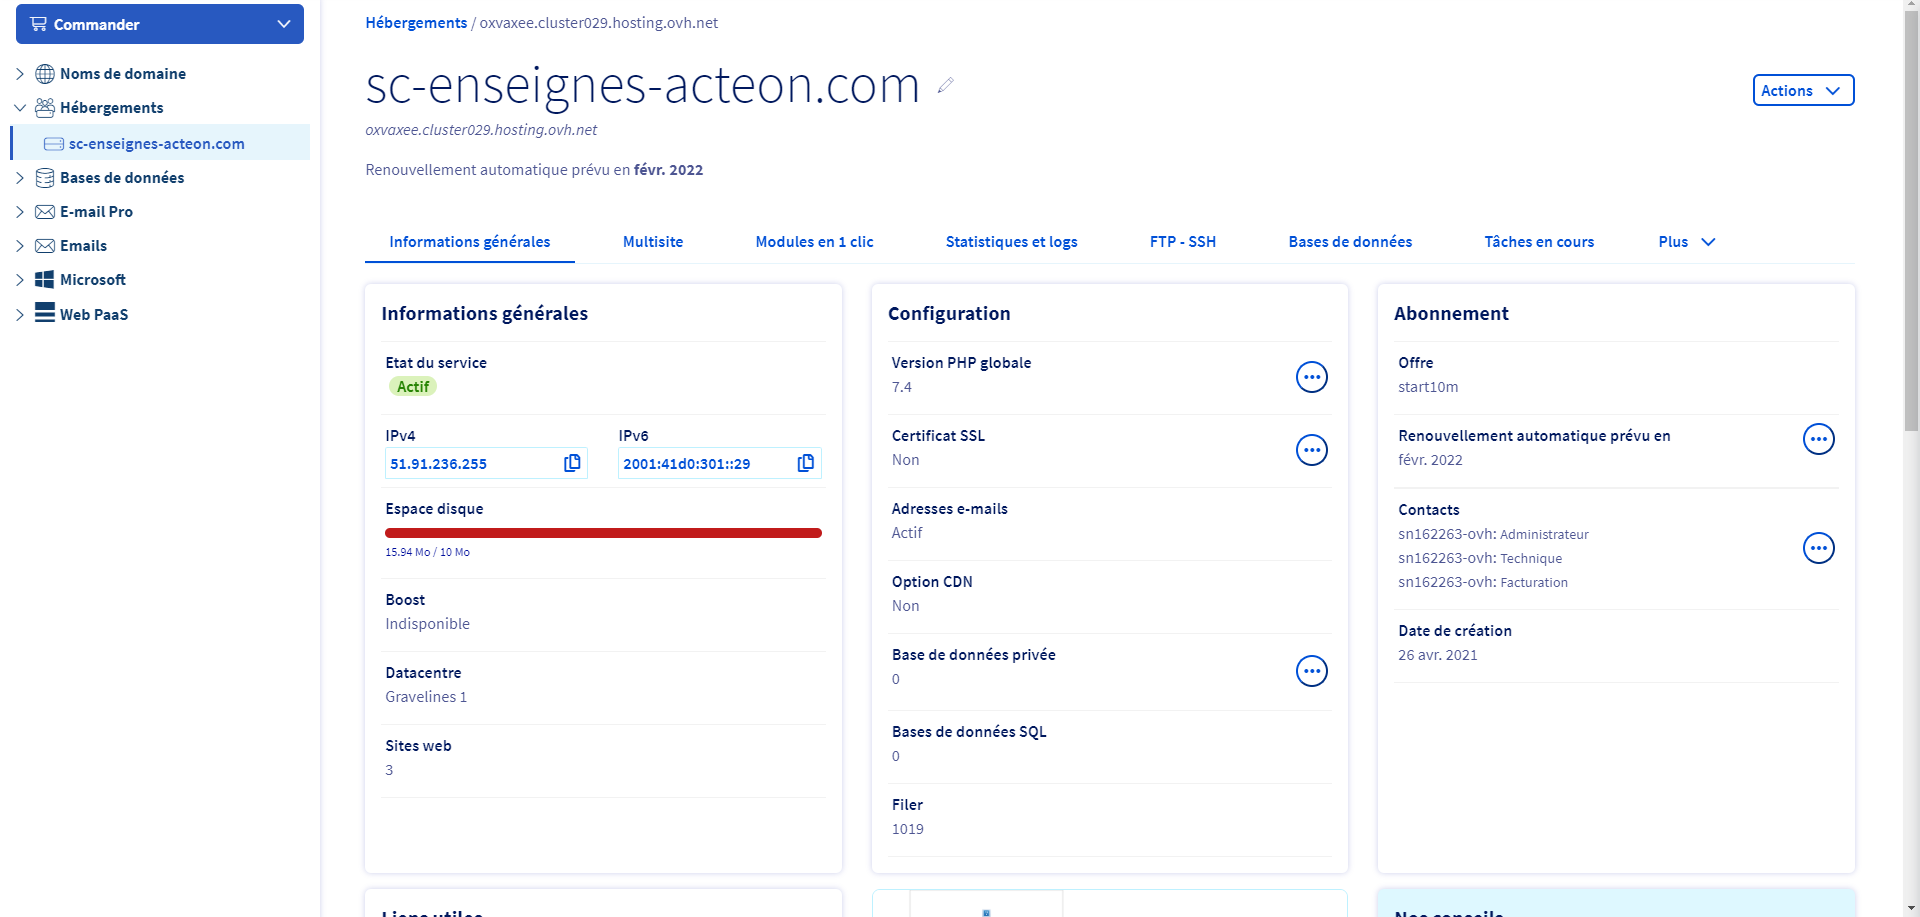Open the renewal options ellipsis menu
The height and width of the screenshot is (917, 1920).
[1817, 439]
